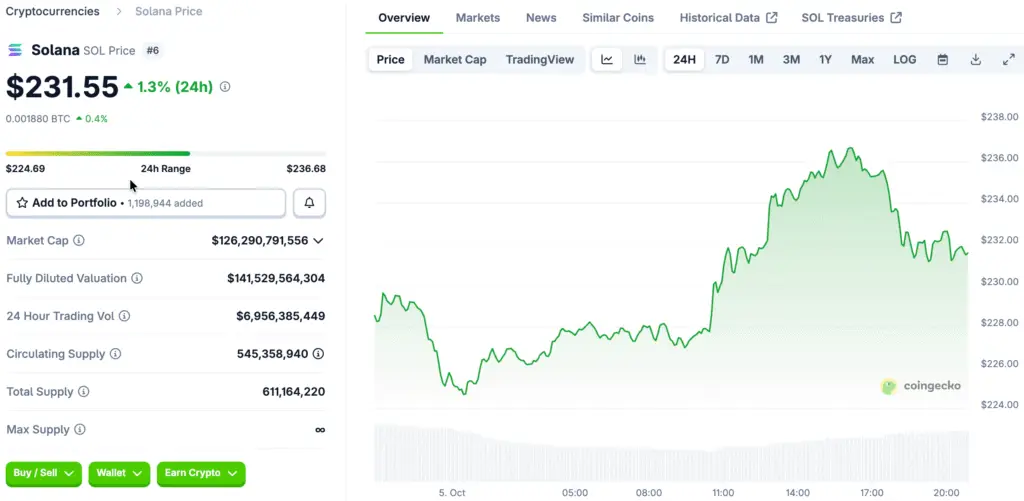Switch to candlestick chart icon
The width and height of the screenshot is (1024, 501).
pos(640,60)
